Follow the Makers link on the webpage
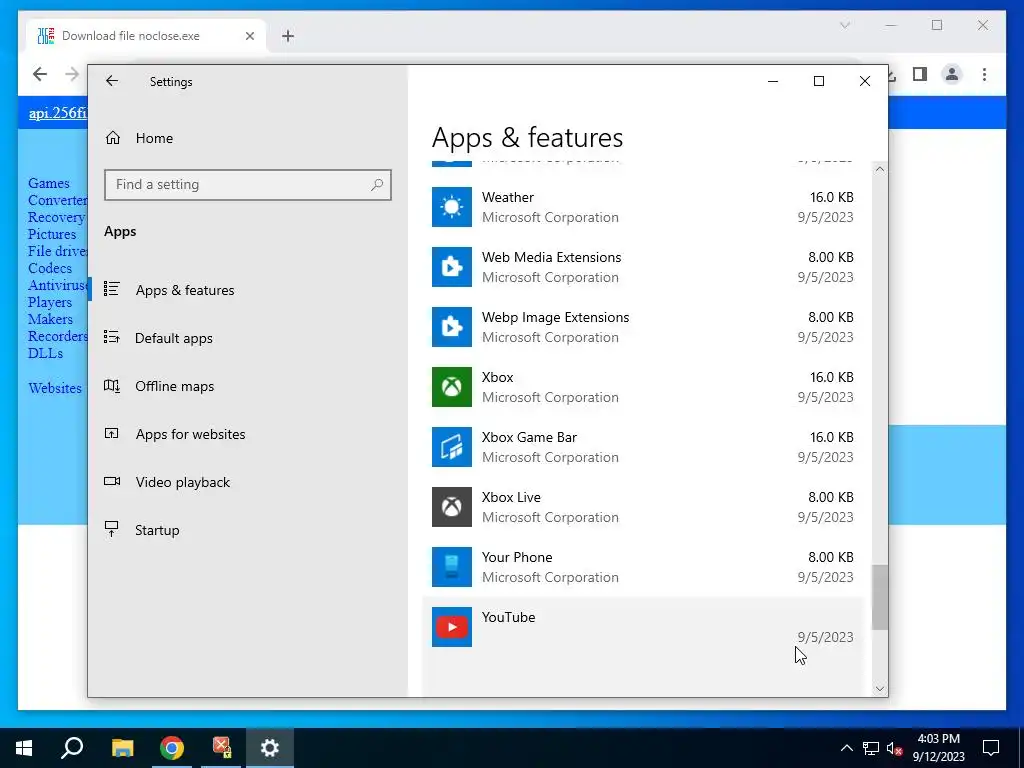 pyautogui.click(x=50, y=319)
